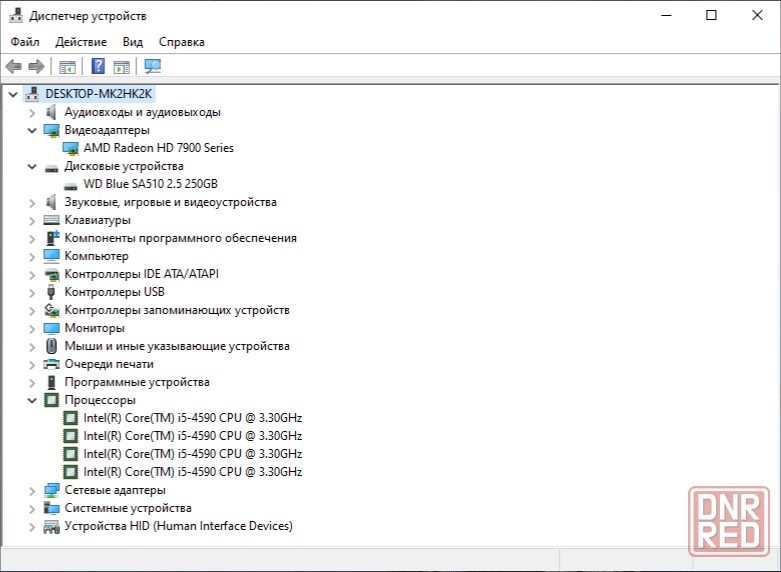Click the Очереди печати printer icon
This screenshot has width=781, height=572.
coord(51,364)
